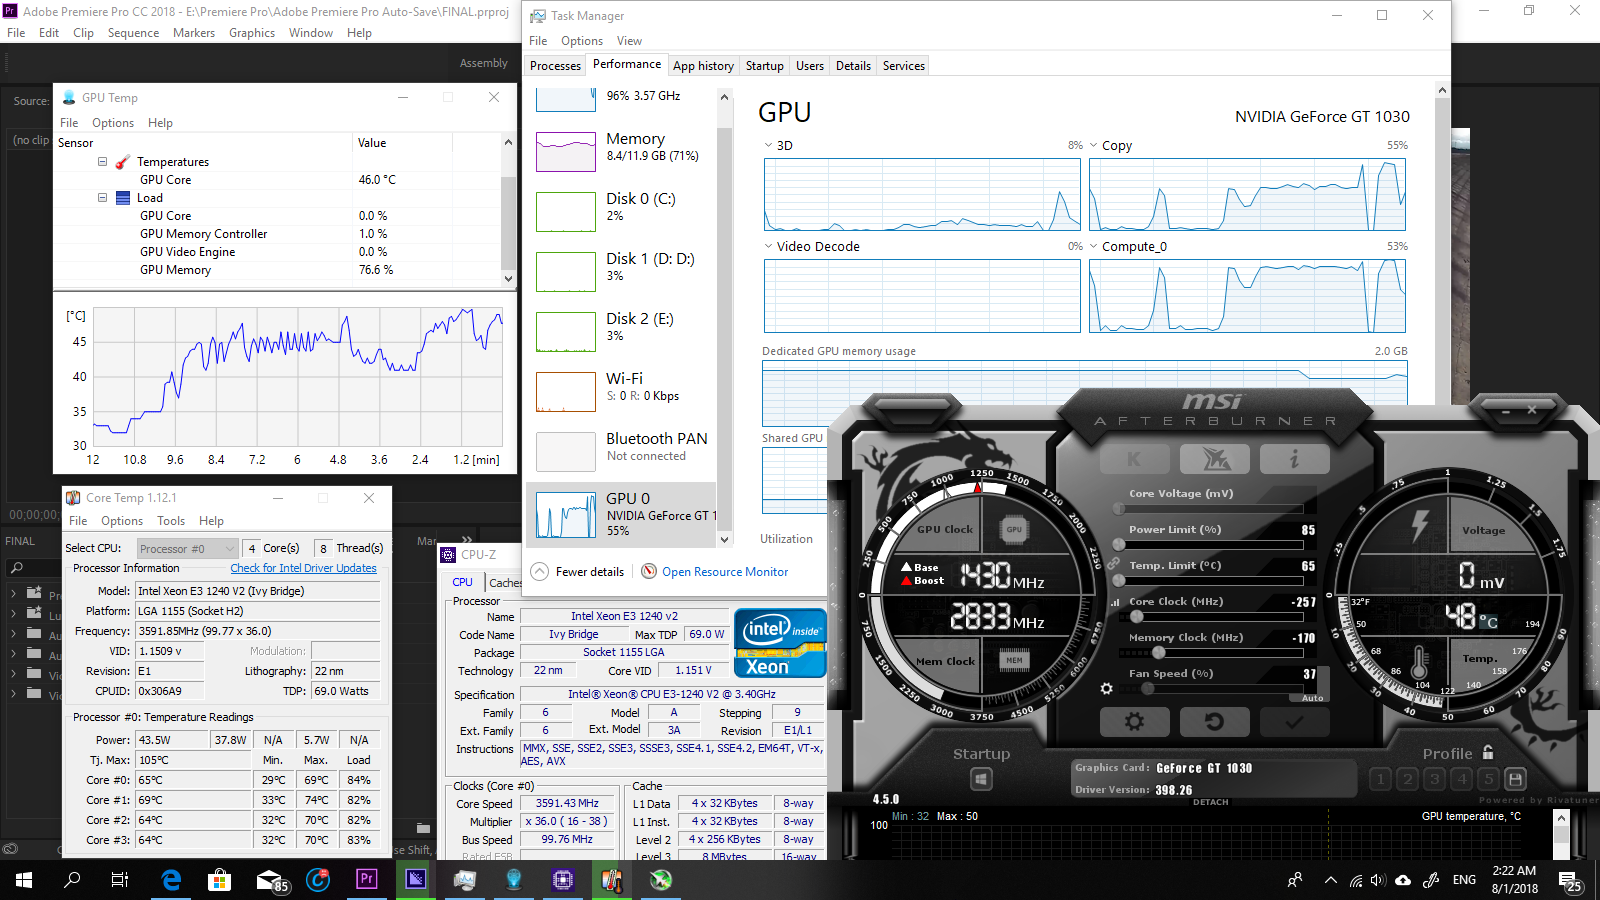Switch to the Startup tab in Task Manager
This screenshot has height=900, width=1600.
tap(765, 66)
